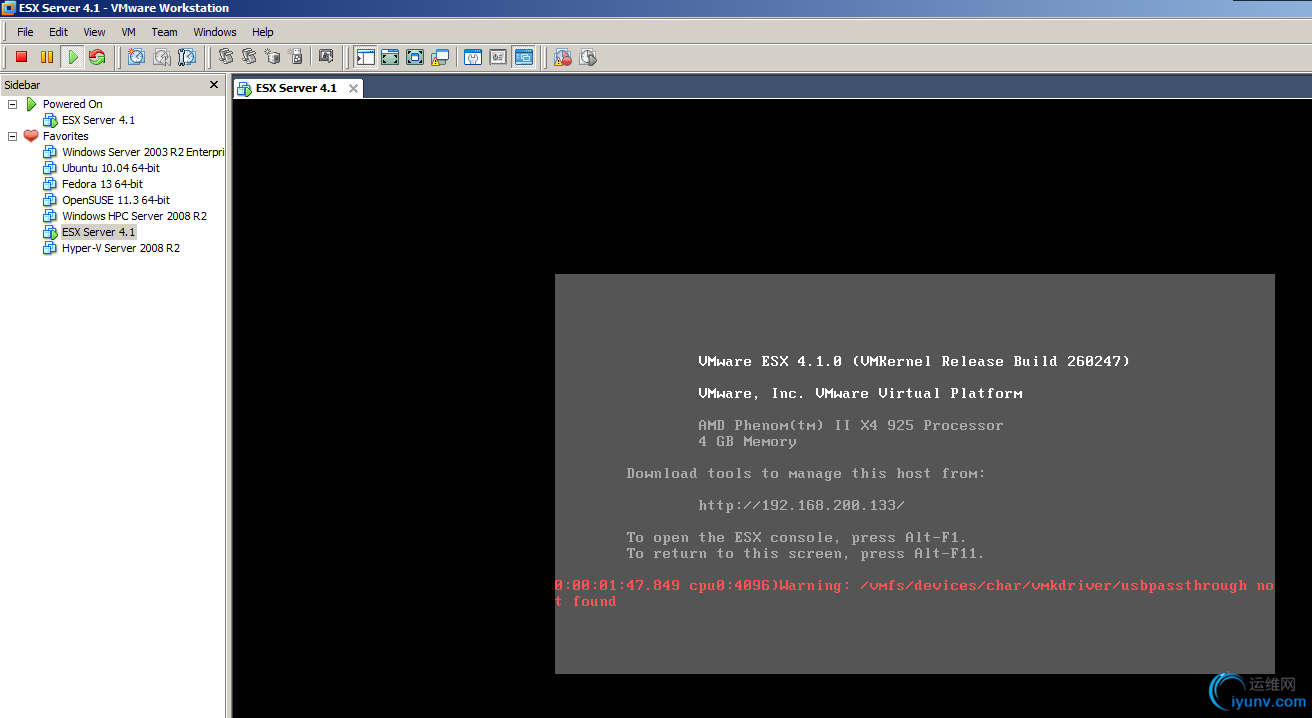Select Ubuntu 10.04 64-bit in Favorites
Screen dimensions: 1312x718
pyautogui.click(x=110, y=168)
